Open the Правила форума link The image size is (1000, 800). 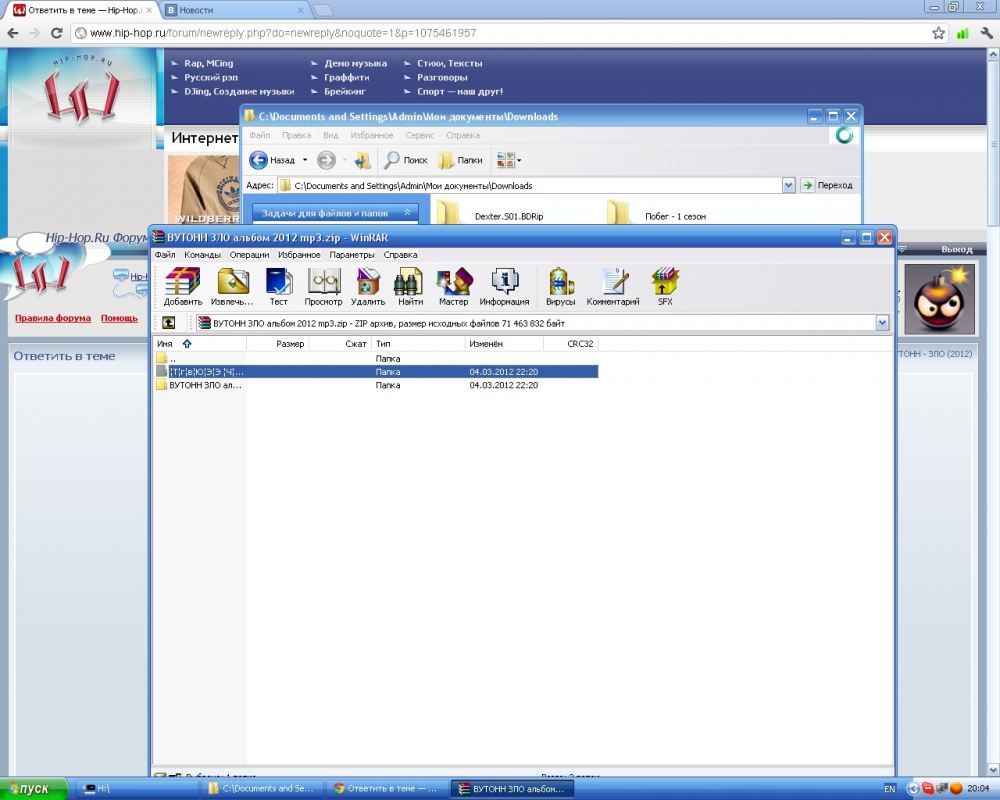coord(53,318)
